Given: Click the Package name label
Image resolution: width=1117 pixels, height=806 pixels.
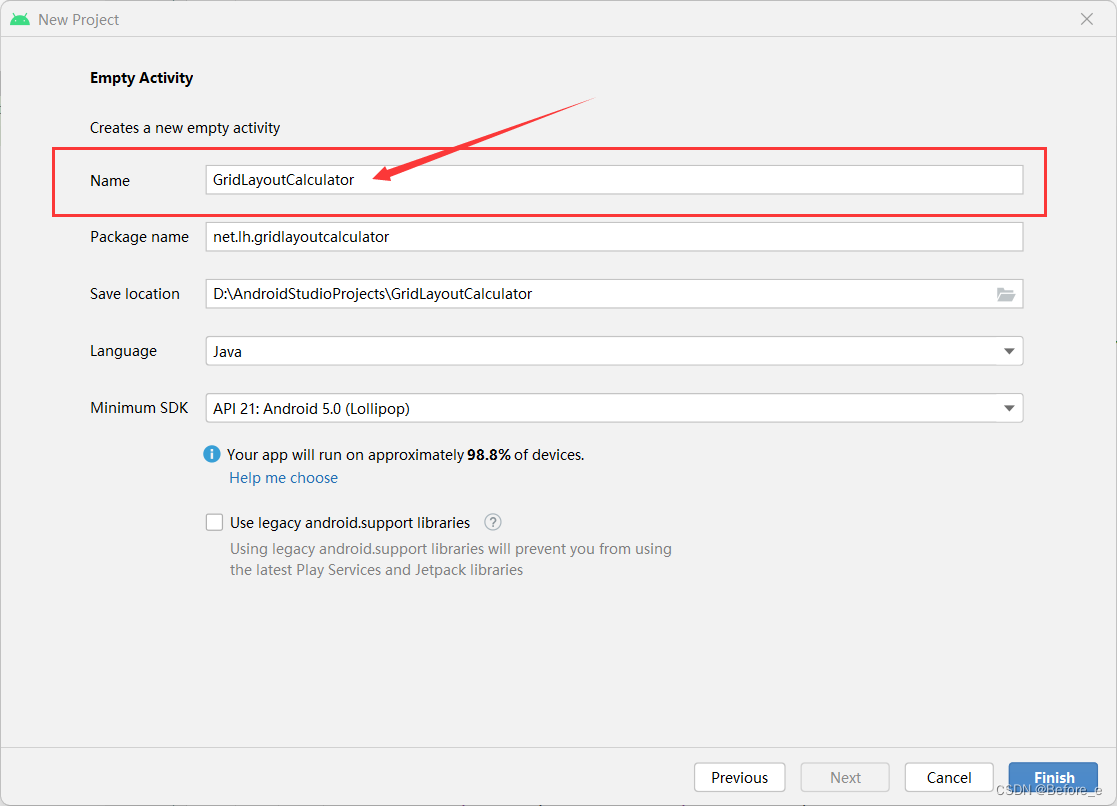Looking at the screenshot, I should tap(140, 237).
